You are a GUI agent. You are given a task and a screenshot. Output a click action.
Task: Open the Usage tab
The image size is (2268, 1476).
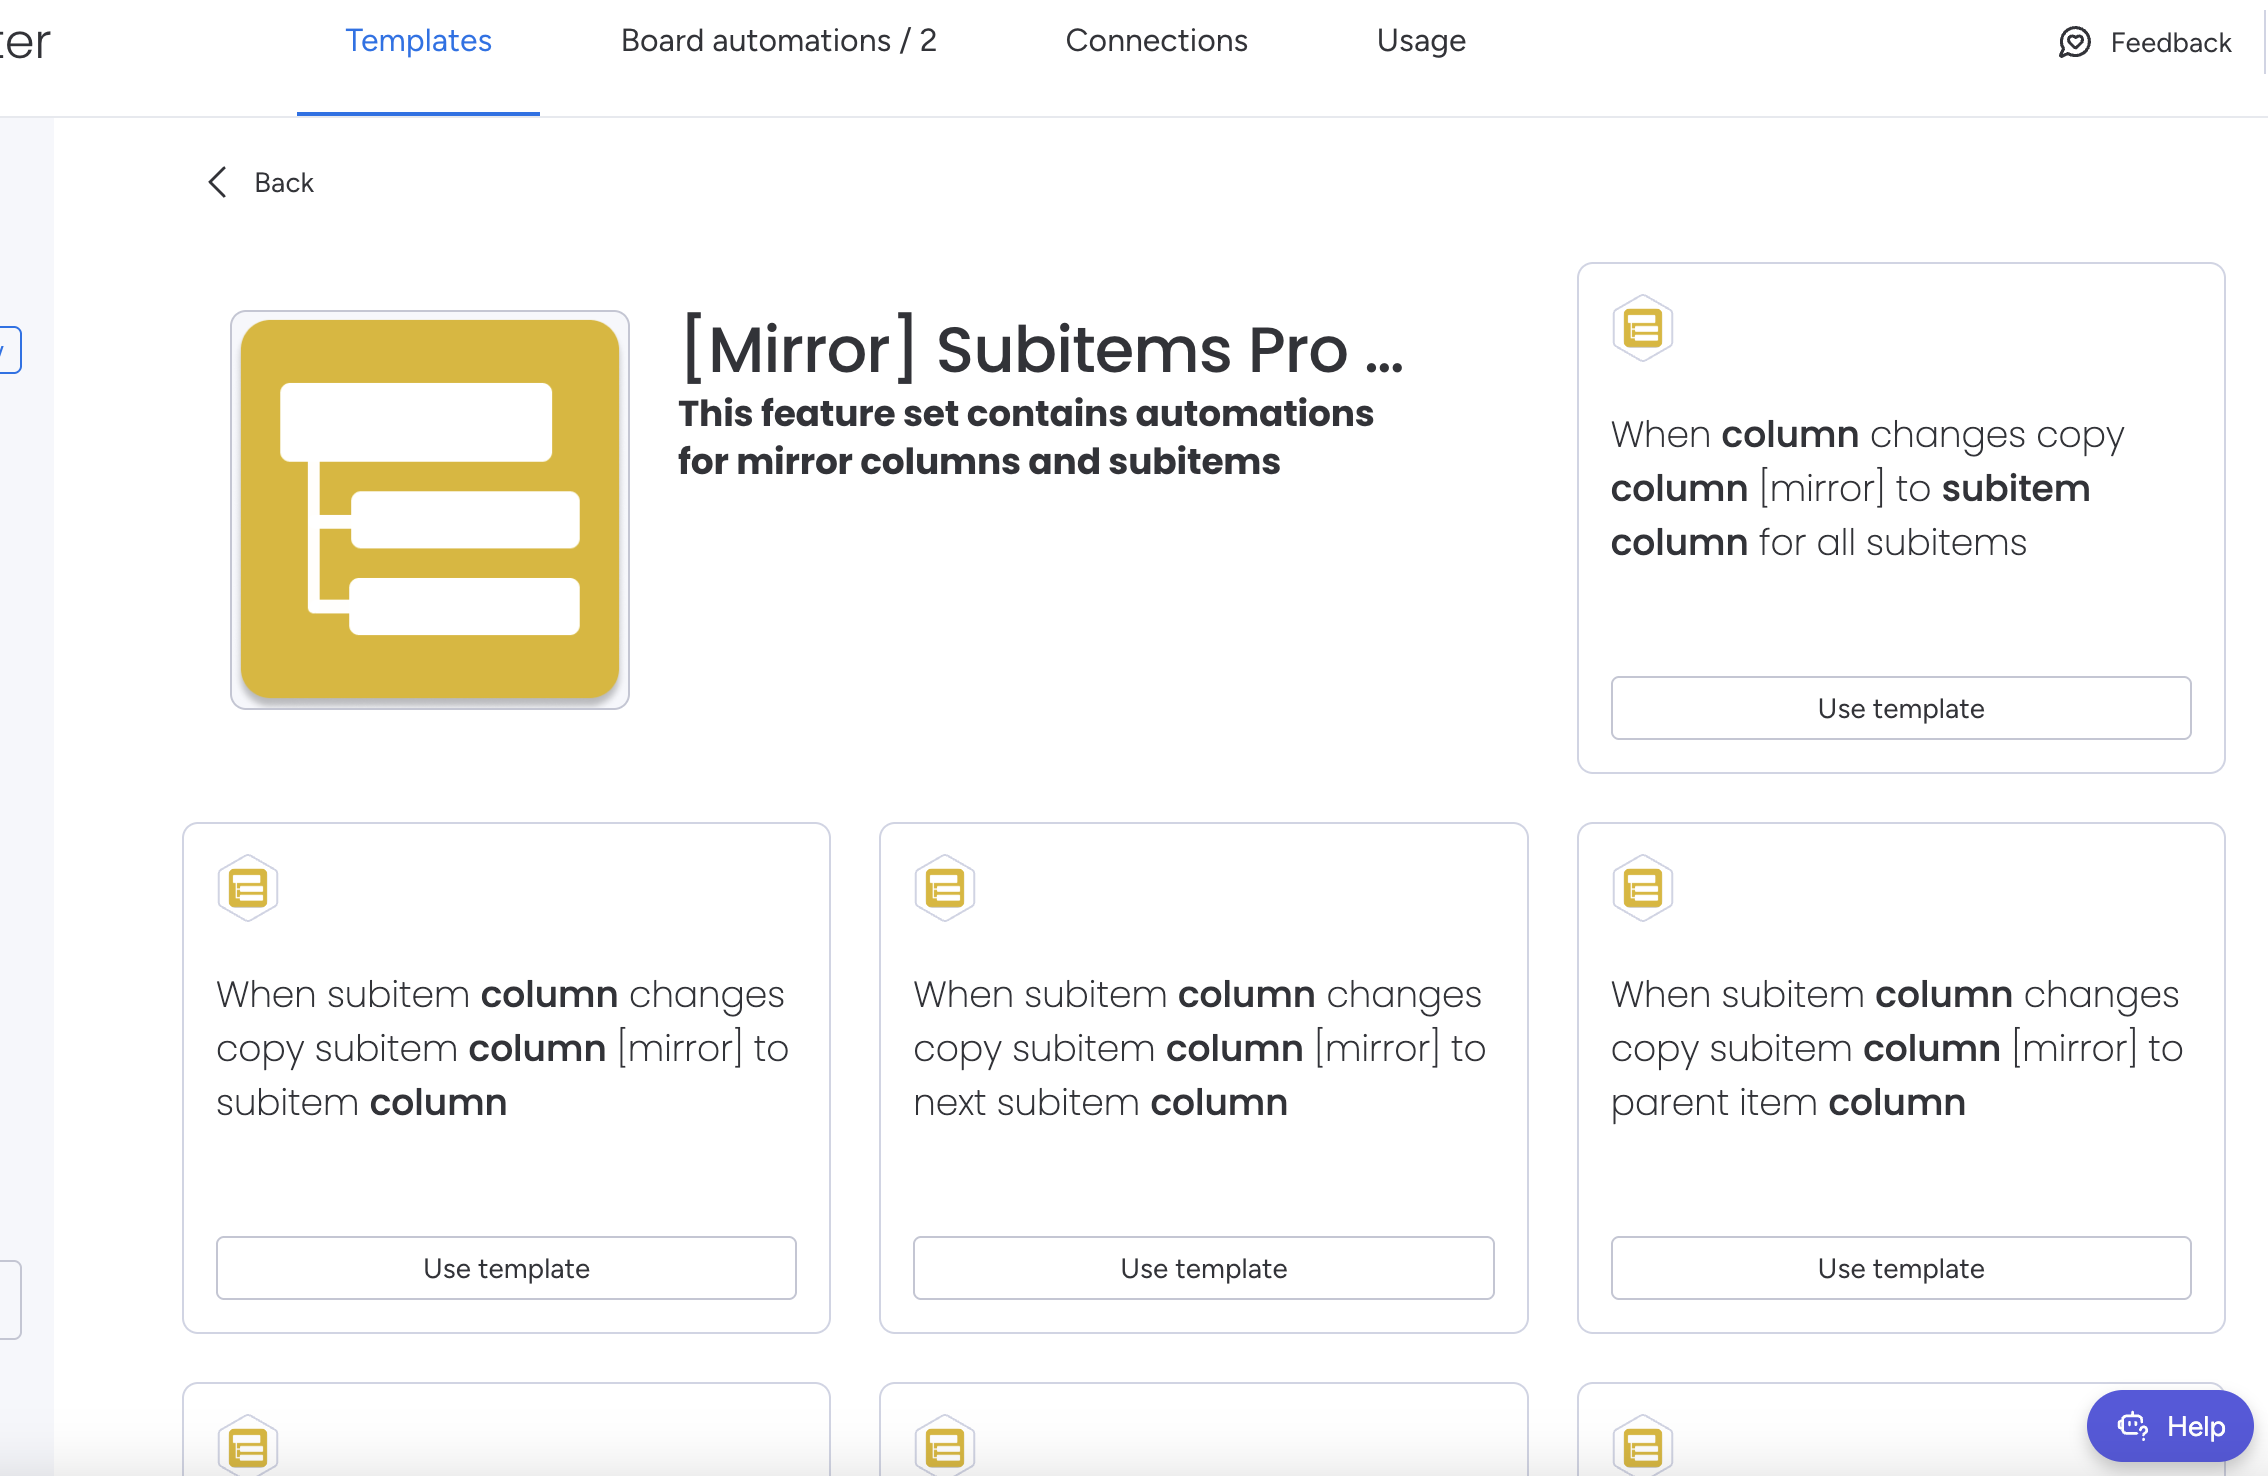(1420, 41)
